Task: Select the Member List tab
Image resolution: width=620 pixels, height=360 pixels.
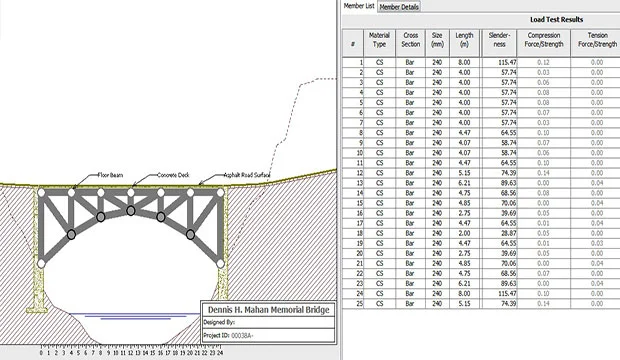Action: pos(359,6)
